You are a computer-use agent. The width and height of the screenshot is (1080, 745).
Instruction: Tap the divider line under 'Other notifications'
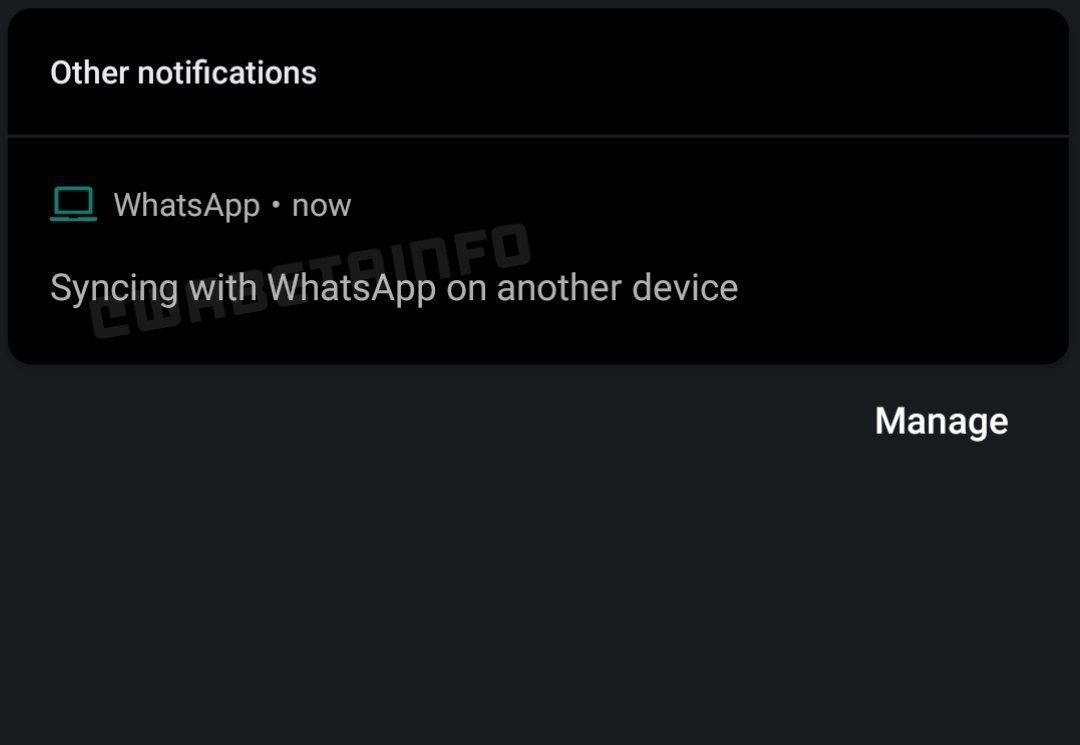point(538,136)
